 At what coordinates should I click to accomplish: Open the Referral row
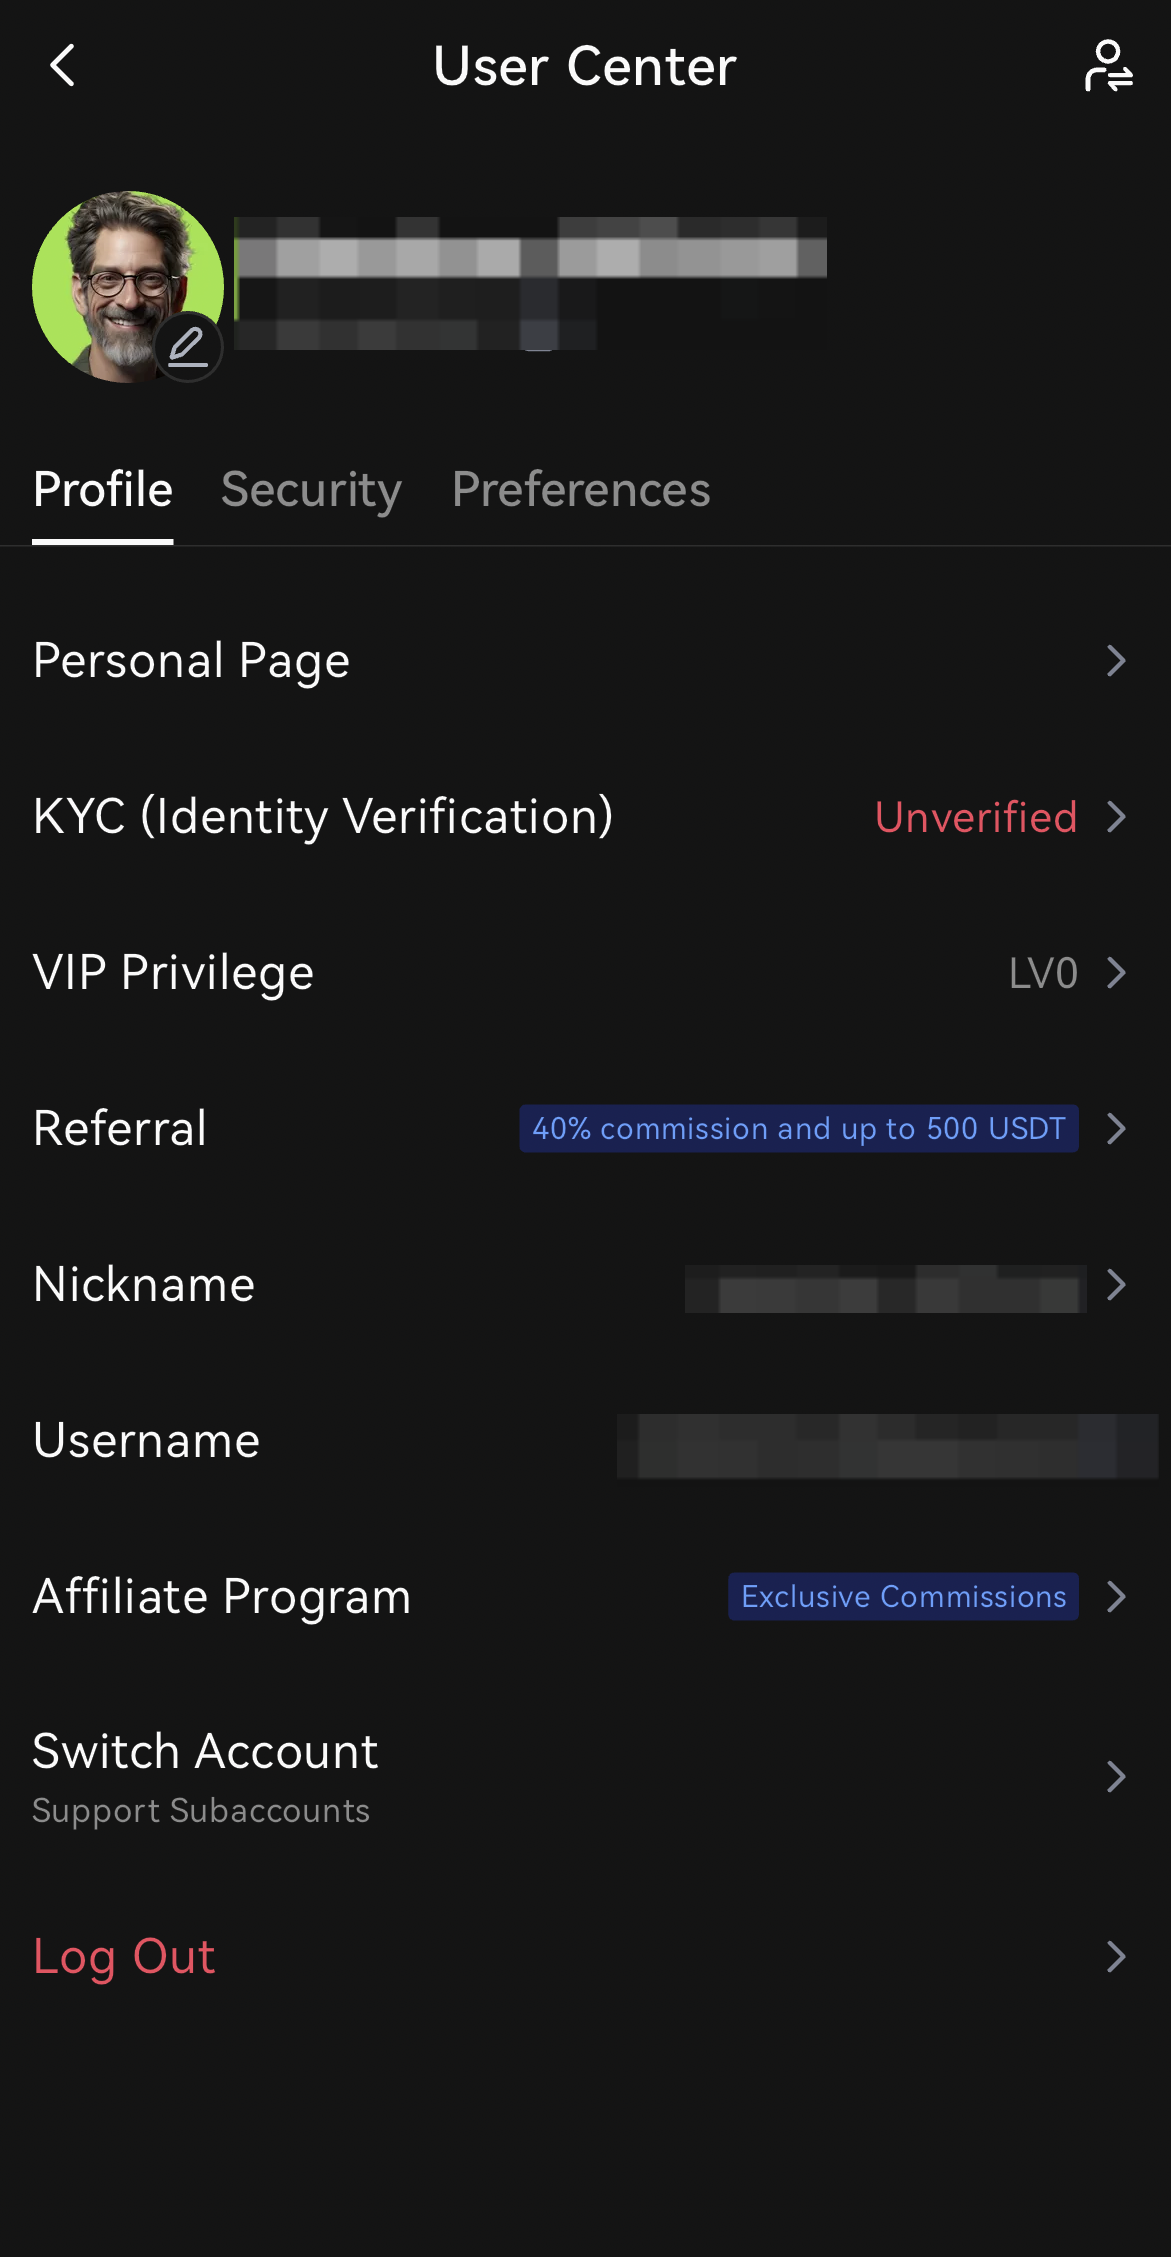coord(120,1129)
